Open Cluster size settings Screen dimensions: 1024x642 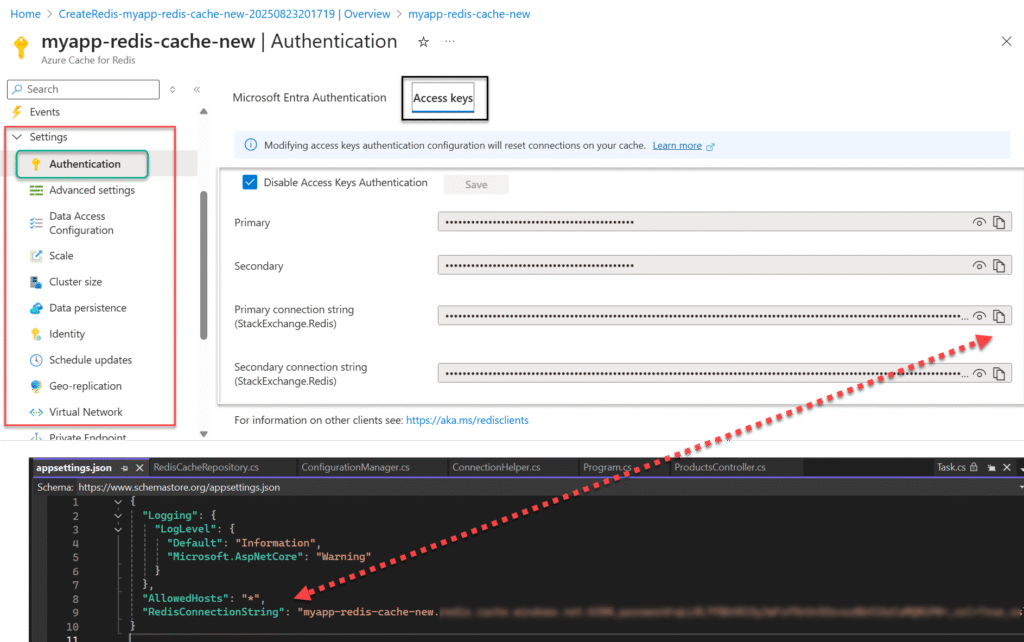click(75, 281)
